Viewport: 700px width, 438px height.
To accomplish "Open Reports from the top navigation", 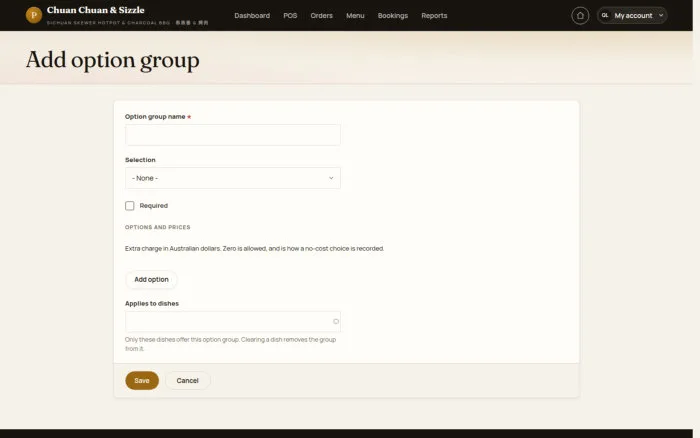I will (x=434, y=16).
